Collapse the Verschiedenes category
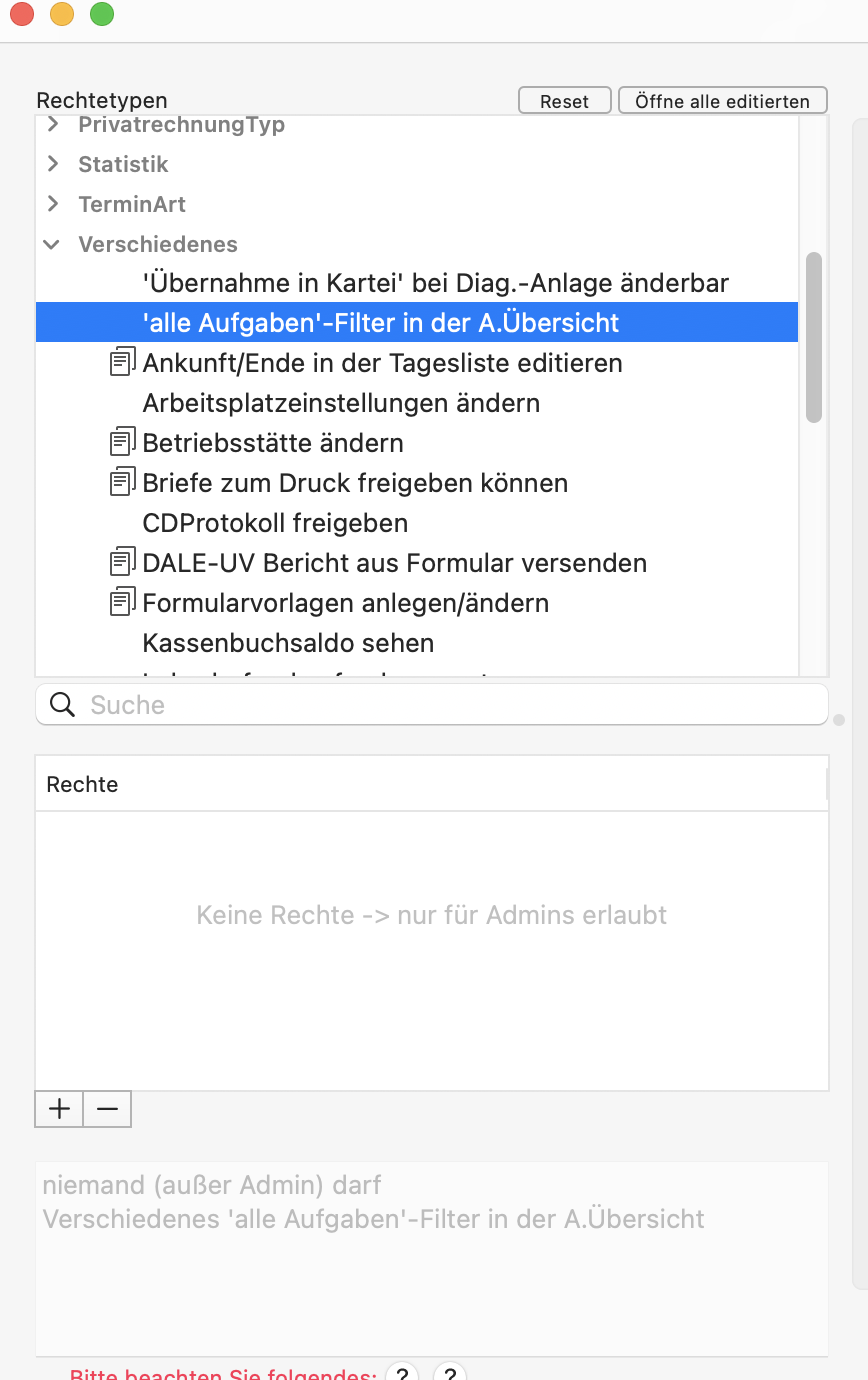The image size is (868, 1380). tap(51, 244)
